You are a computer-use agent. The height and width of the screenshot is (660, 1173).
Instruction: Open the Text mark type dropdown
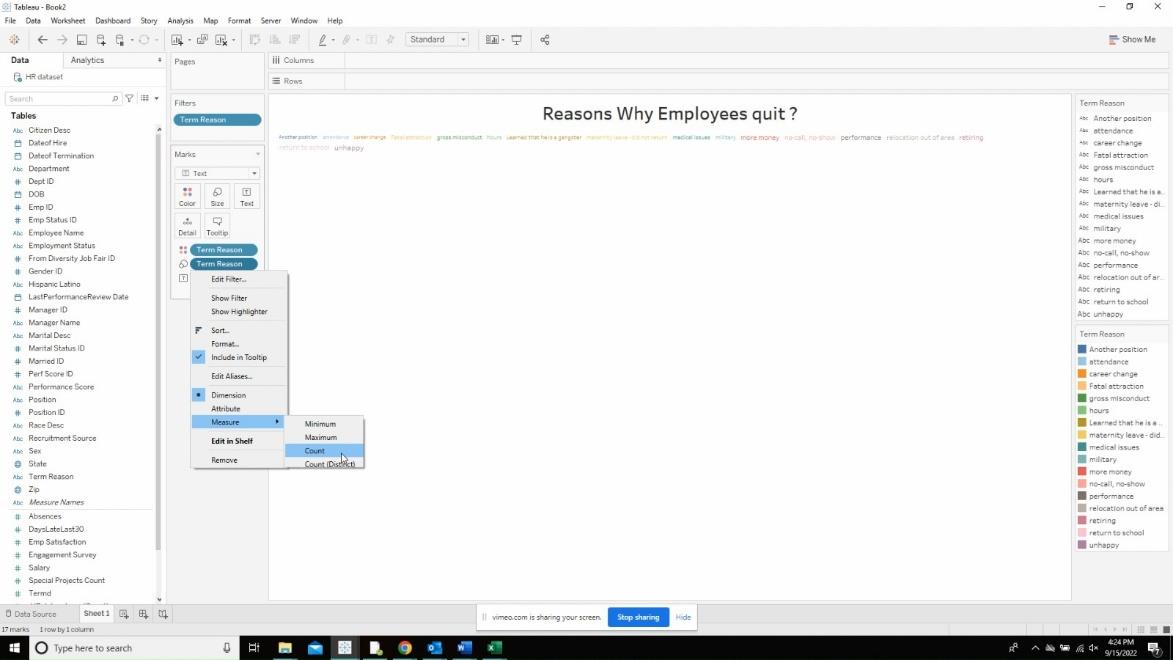coord(218,174)
